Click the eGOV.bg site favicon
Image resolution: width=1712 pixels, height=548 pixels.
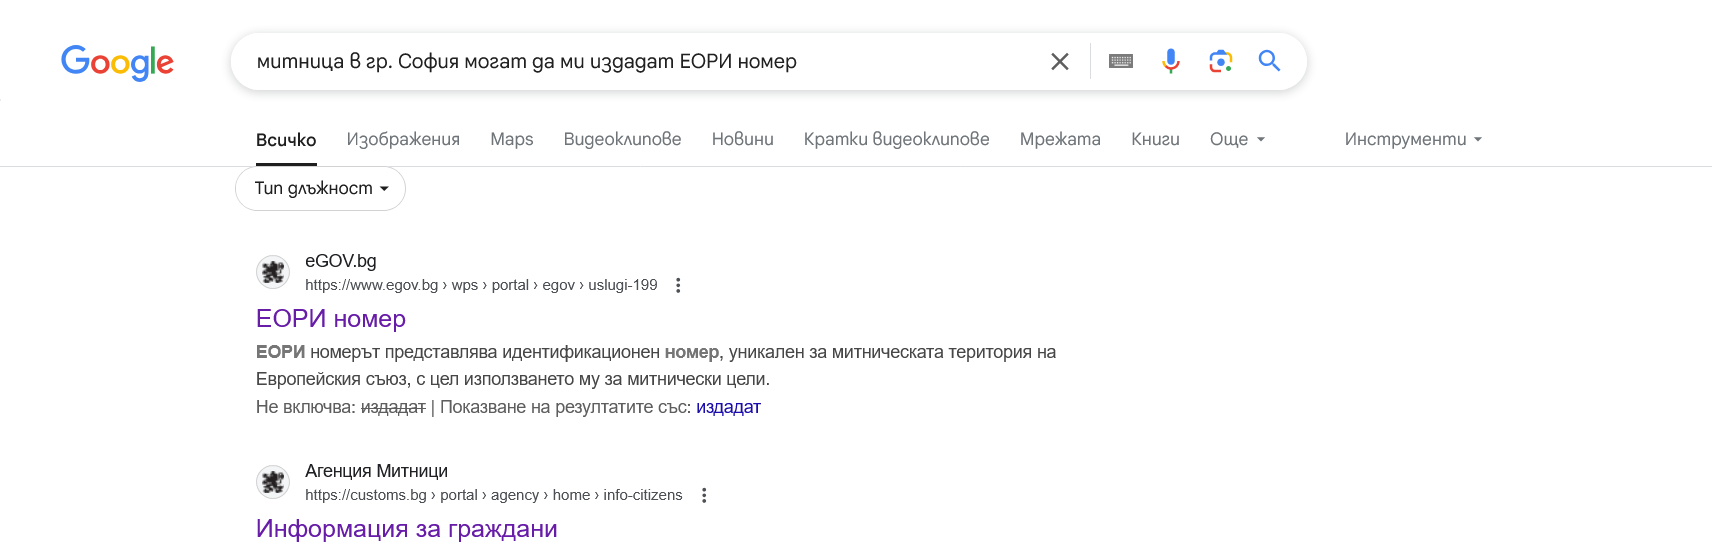pos(273,272)
